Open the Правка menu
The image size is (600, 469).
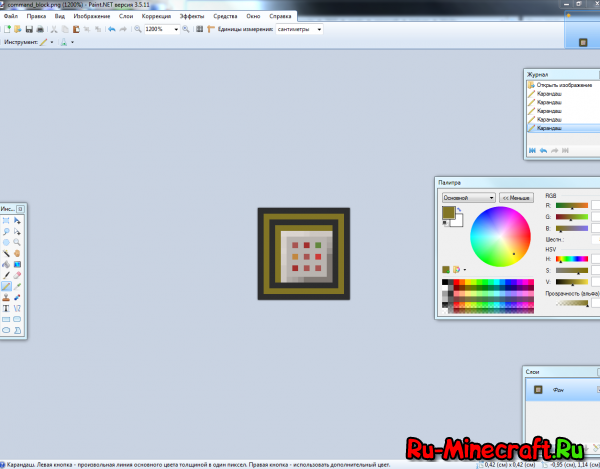(x=36, y=16)
